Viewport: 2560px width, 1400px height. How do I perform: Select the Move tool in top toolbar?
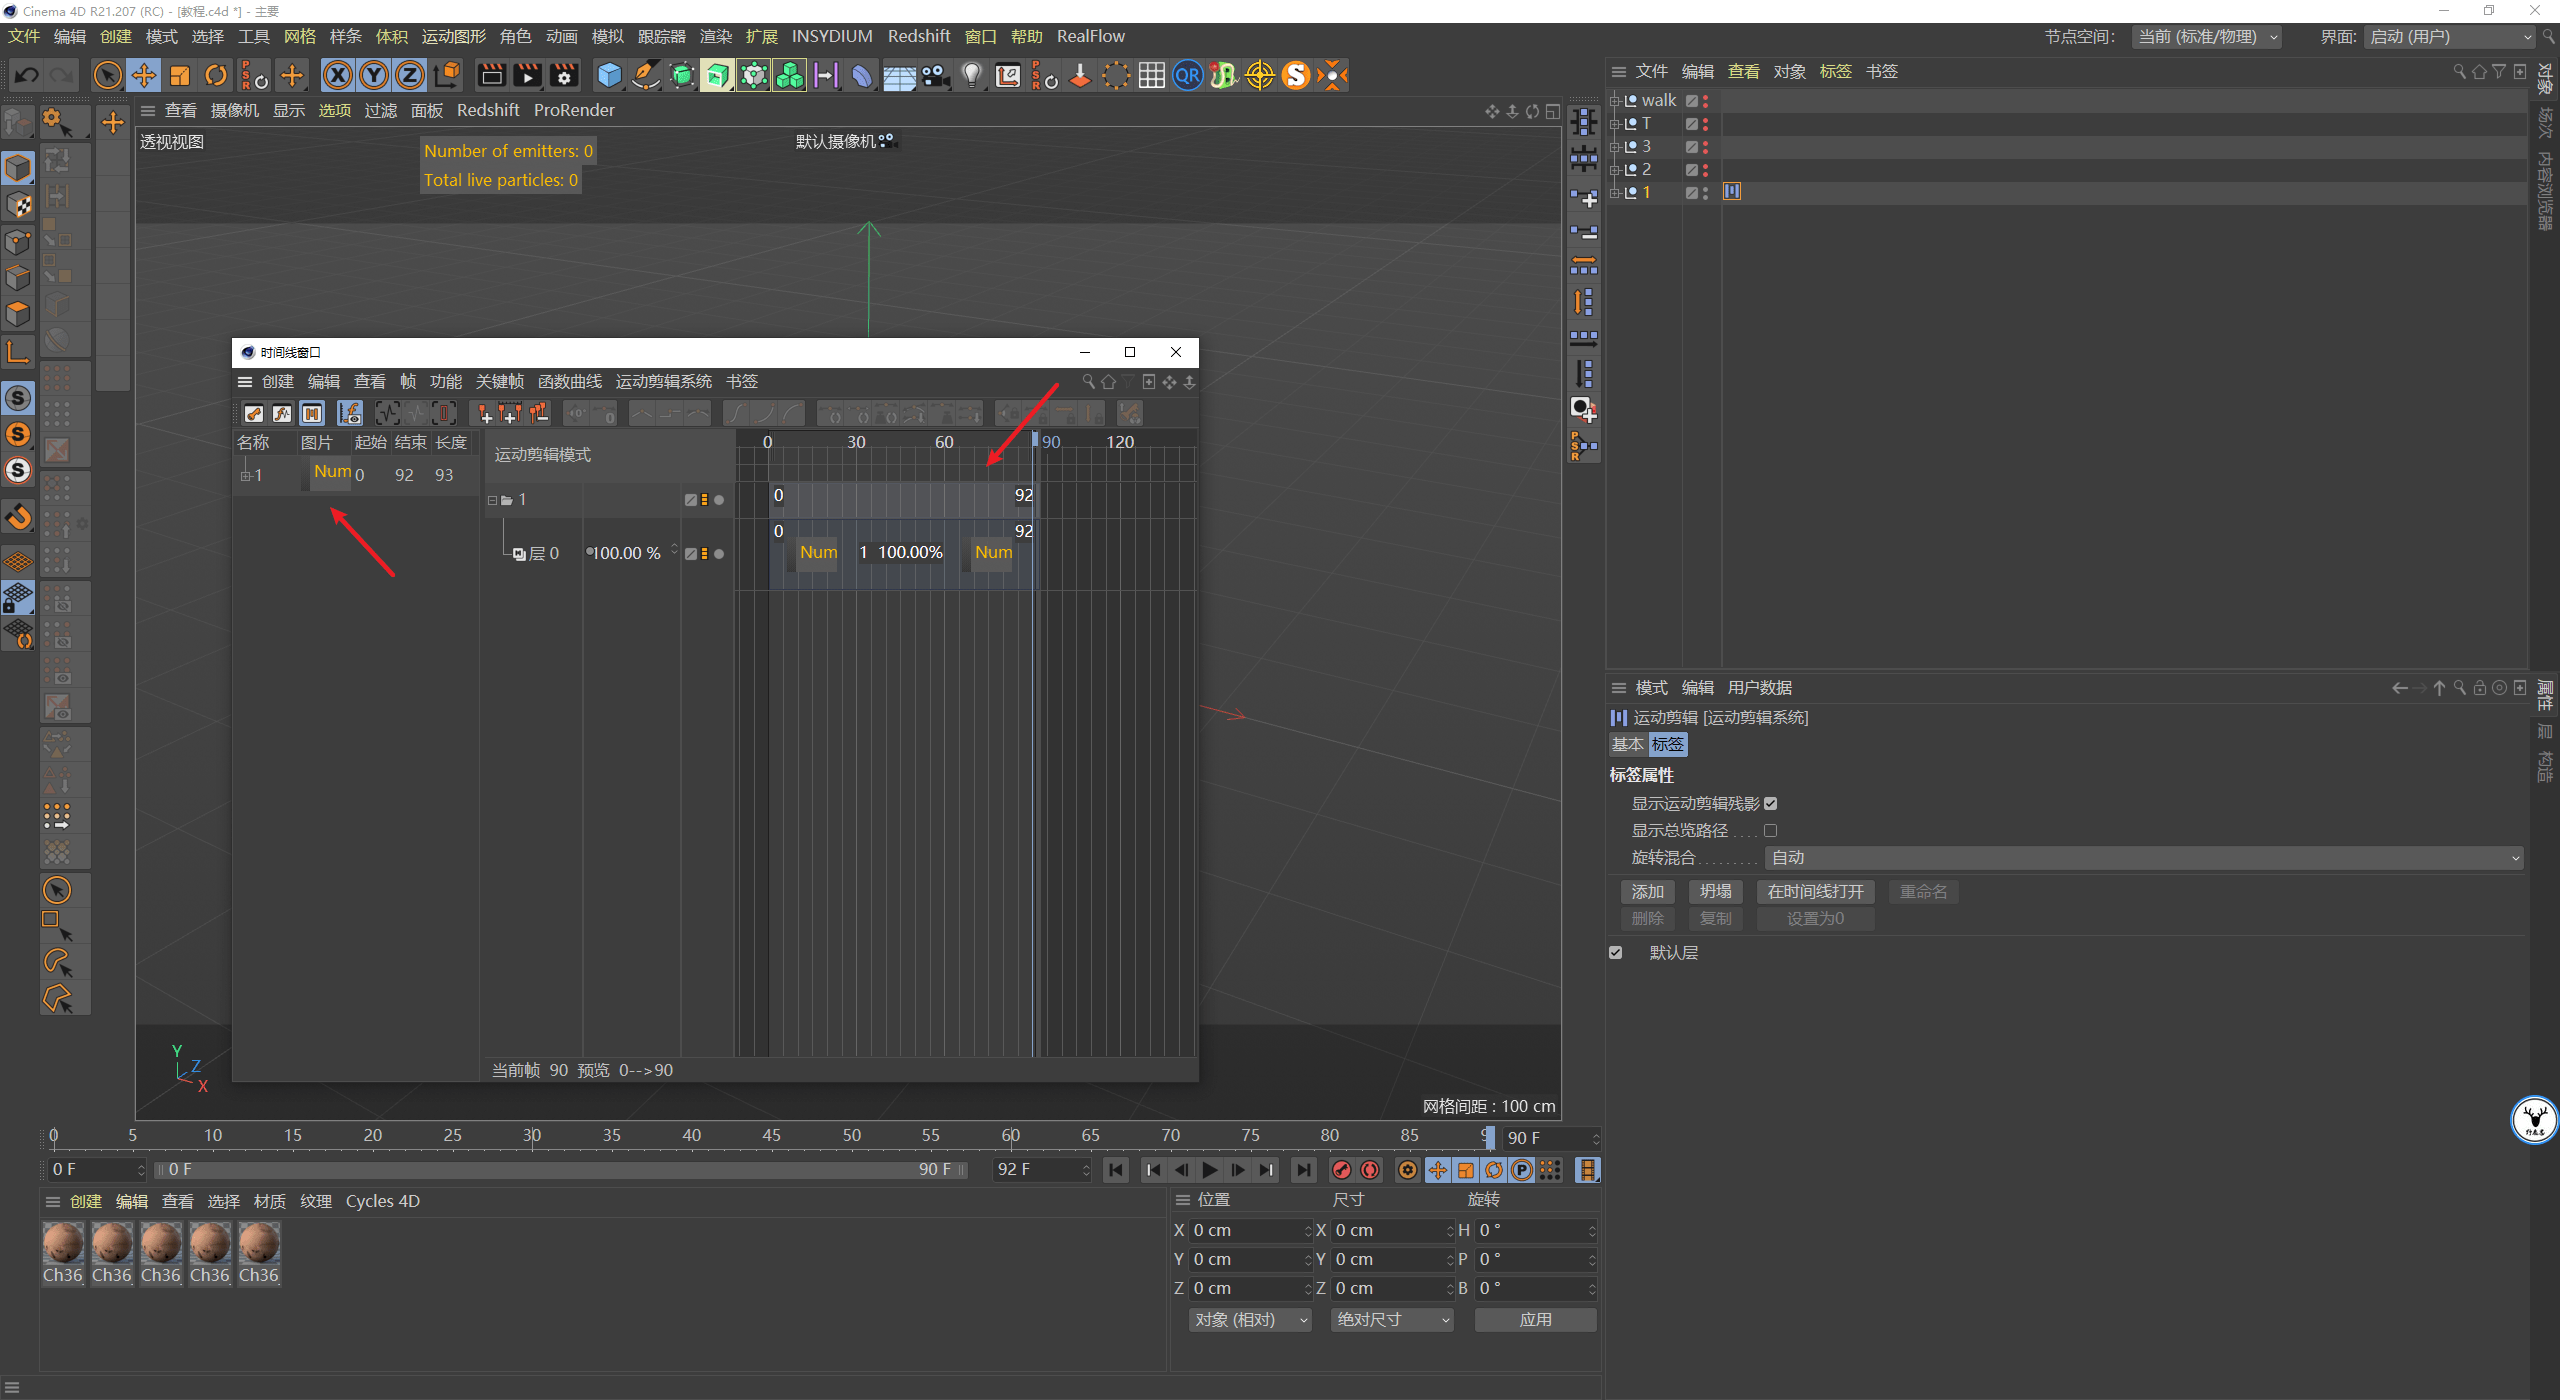point(144,76)
